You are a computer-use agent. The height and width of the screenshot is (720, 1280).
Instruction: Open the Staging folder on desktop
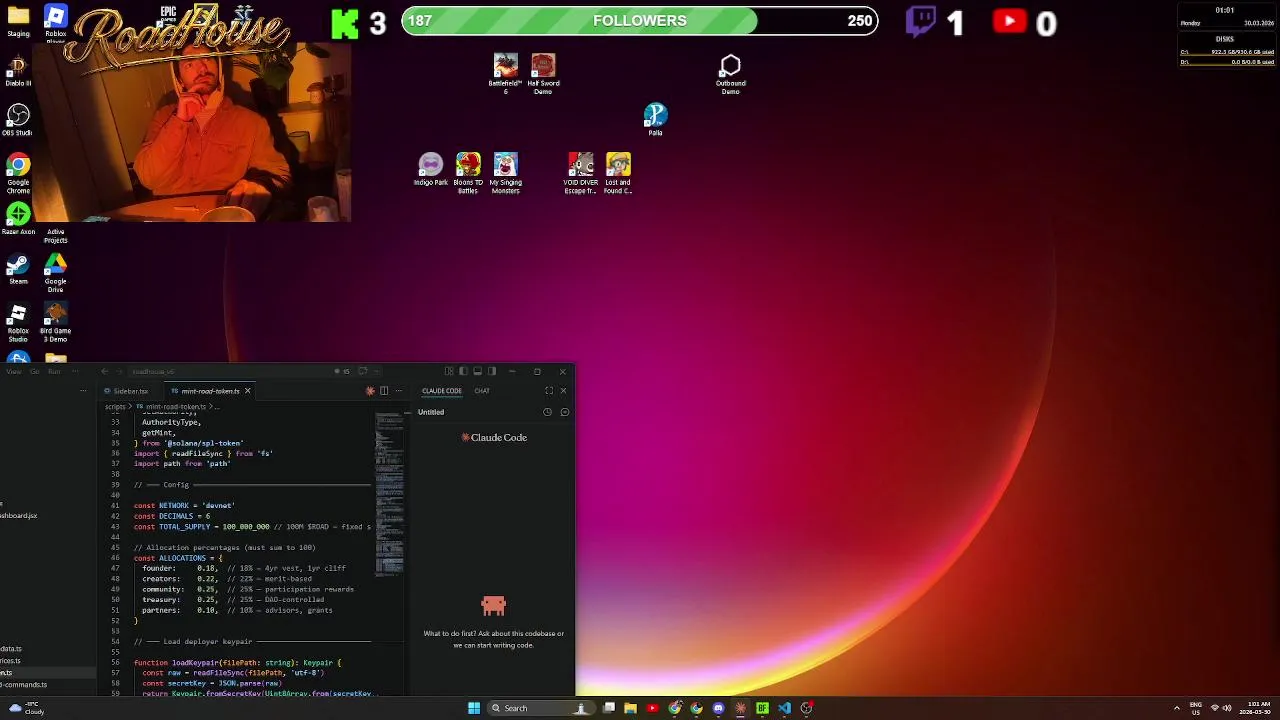click(18, 21)
